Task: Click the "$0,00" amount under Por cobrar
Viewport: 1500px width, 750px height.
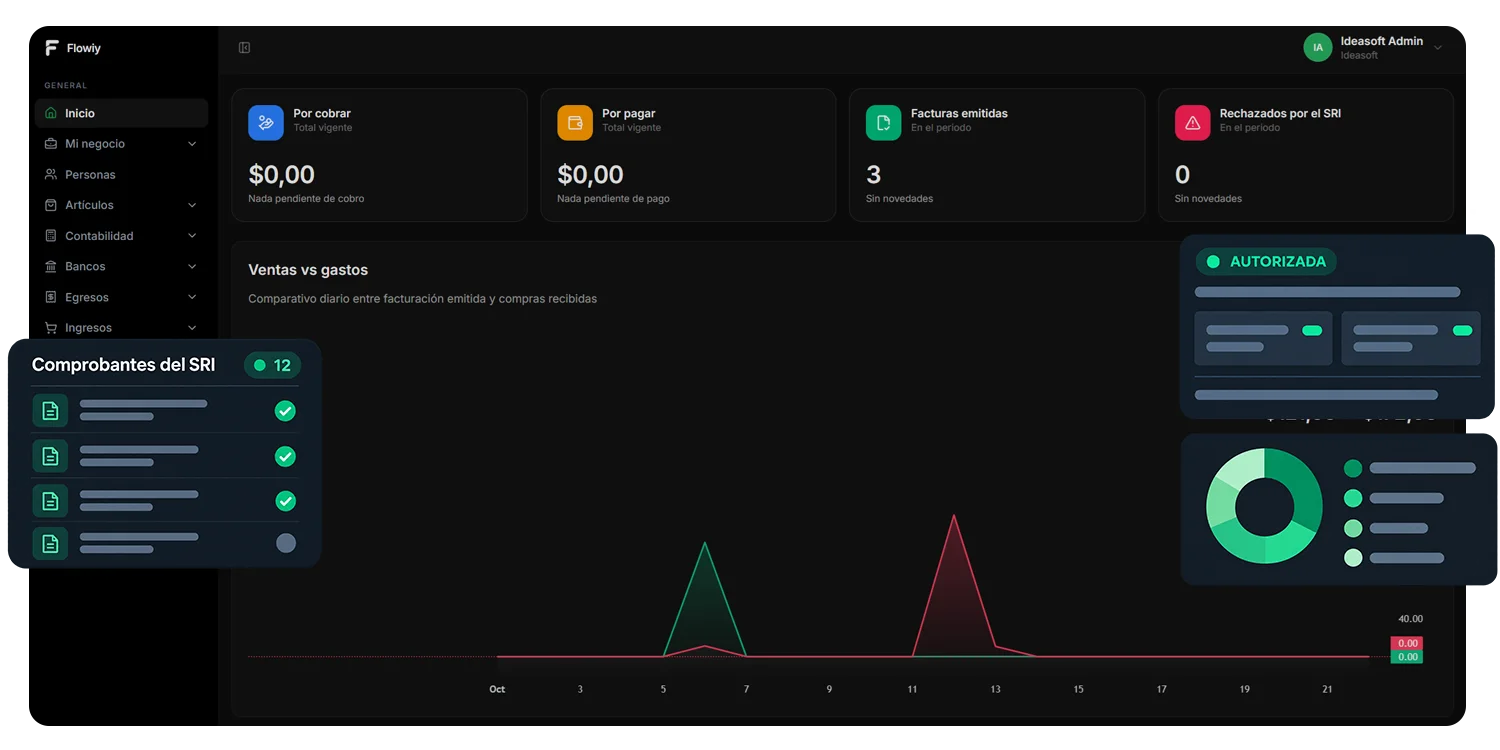Action: (282, 175)
